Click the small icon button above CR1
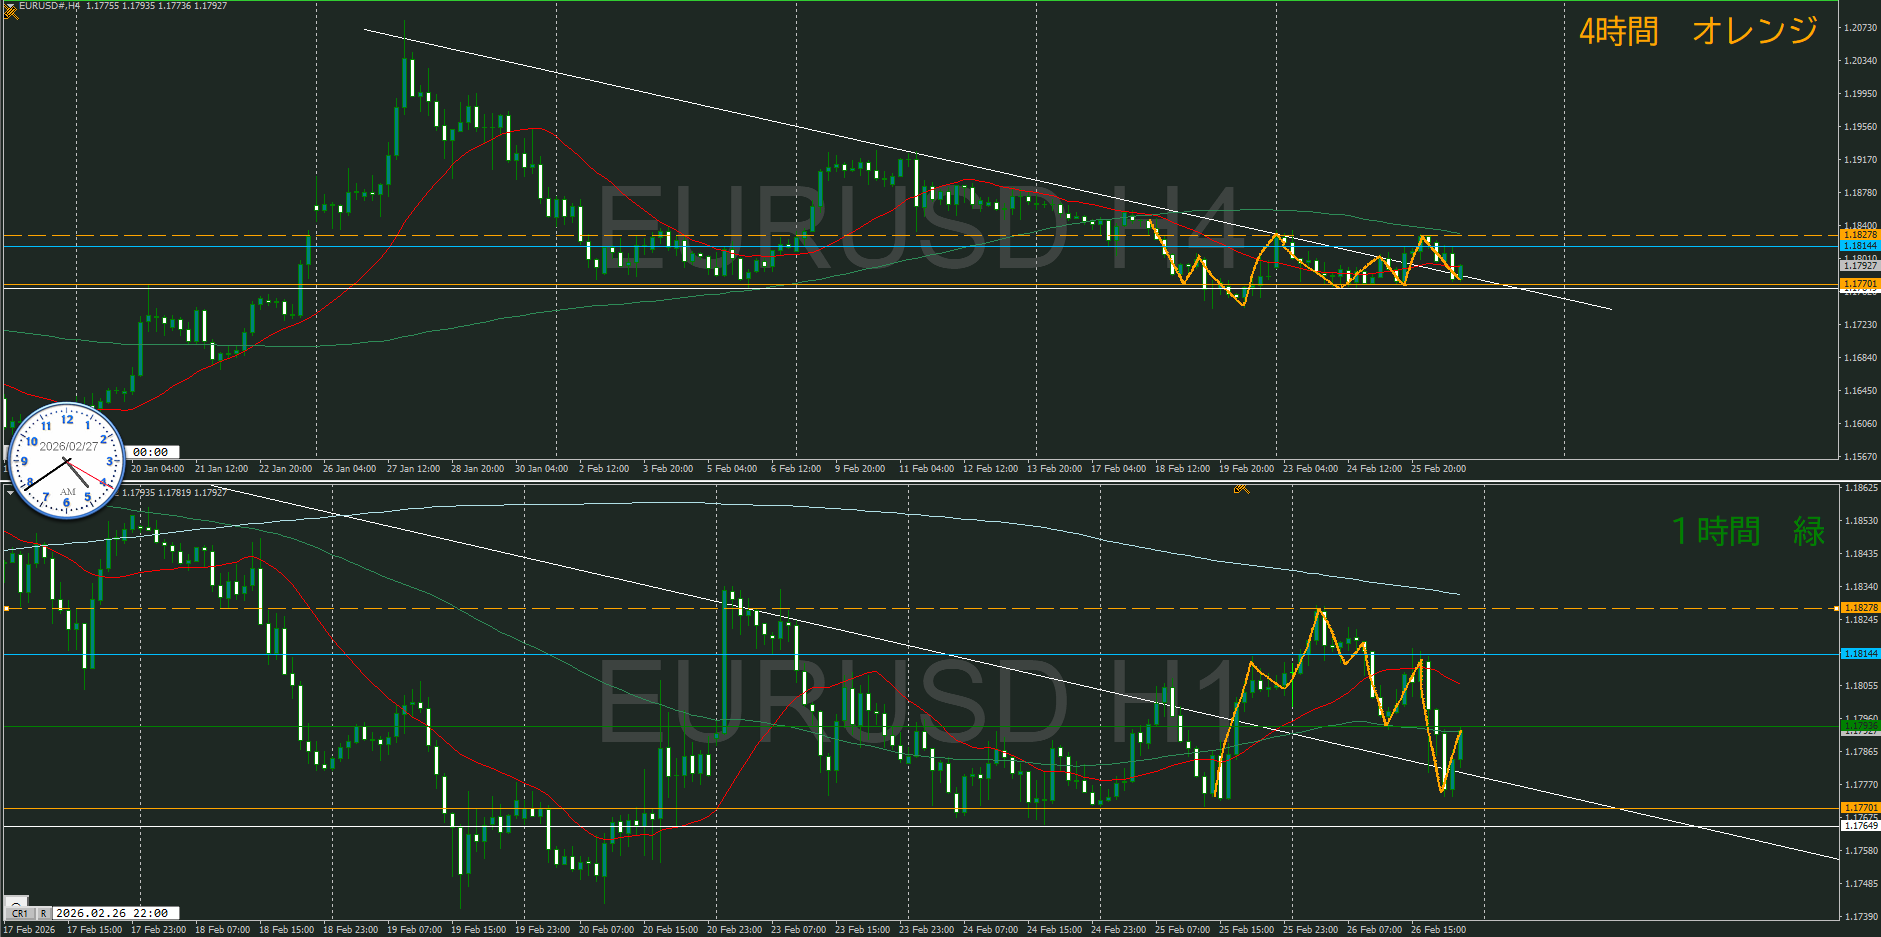Viewport: 1881px width, 937px height. [x=16, y=901]
